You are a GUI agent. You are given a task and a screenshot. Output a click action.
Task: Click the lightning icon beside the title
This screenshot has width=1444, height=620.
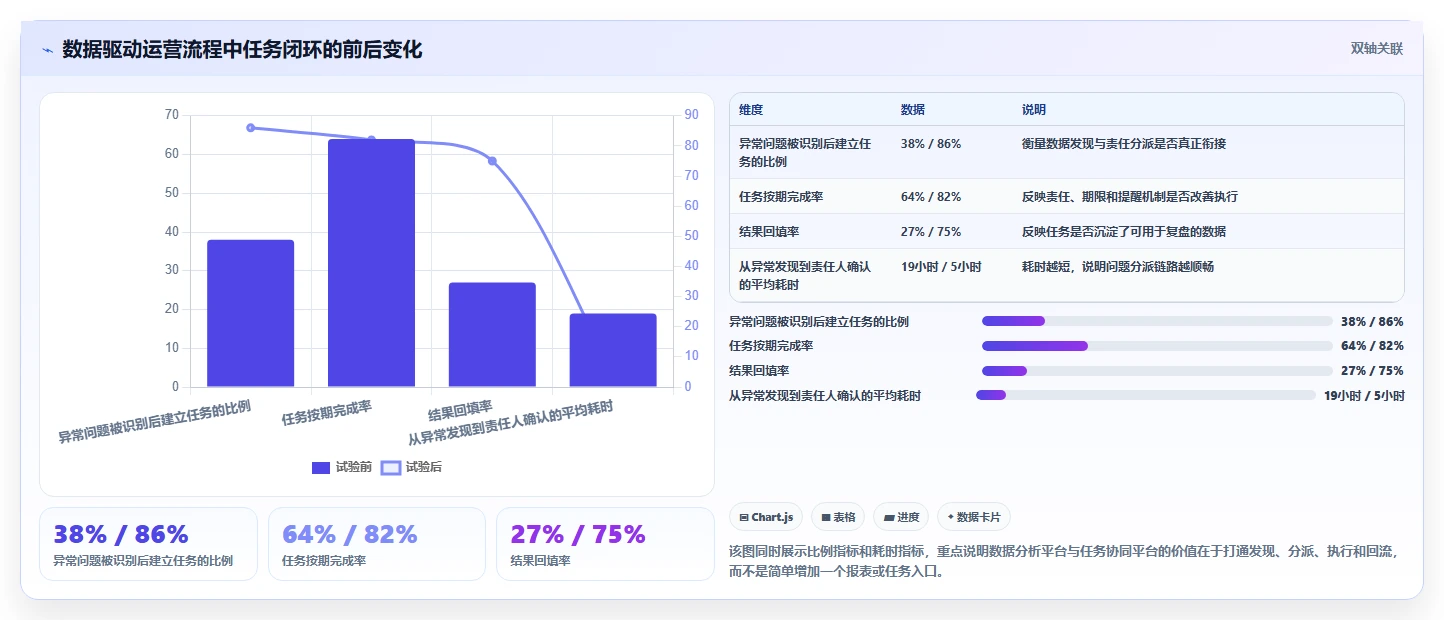(48, 50)
